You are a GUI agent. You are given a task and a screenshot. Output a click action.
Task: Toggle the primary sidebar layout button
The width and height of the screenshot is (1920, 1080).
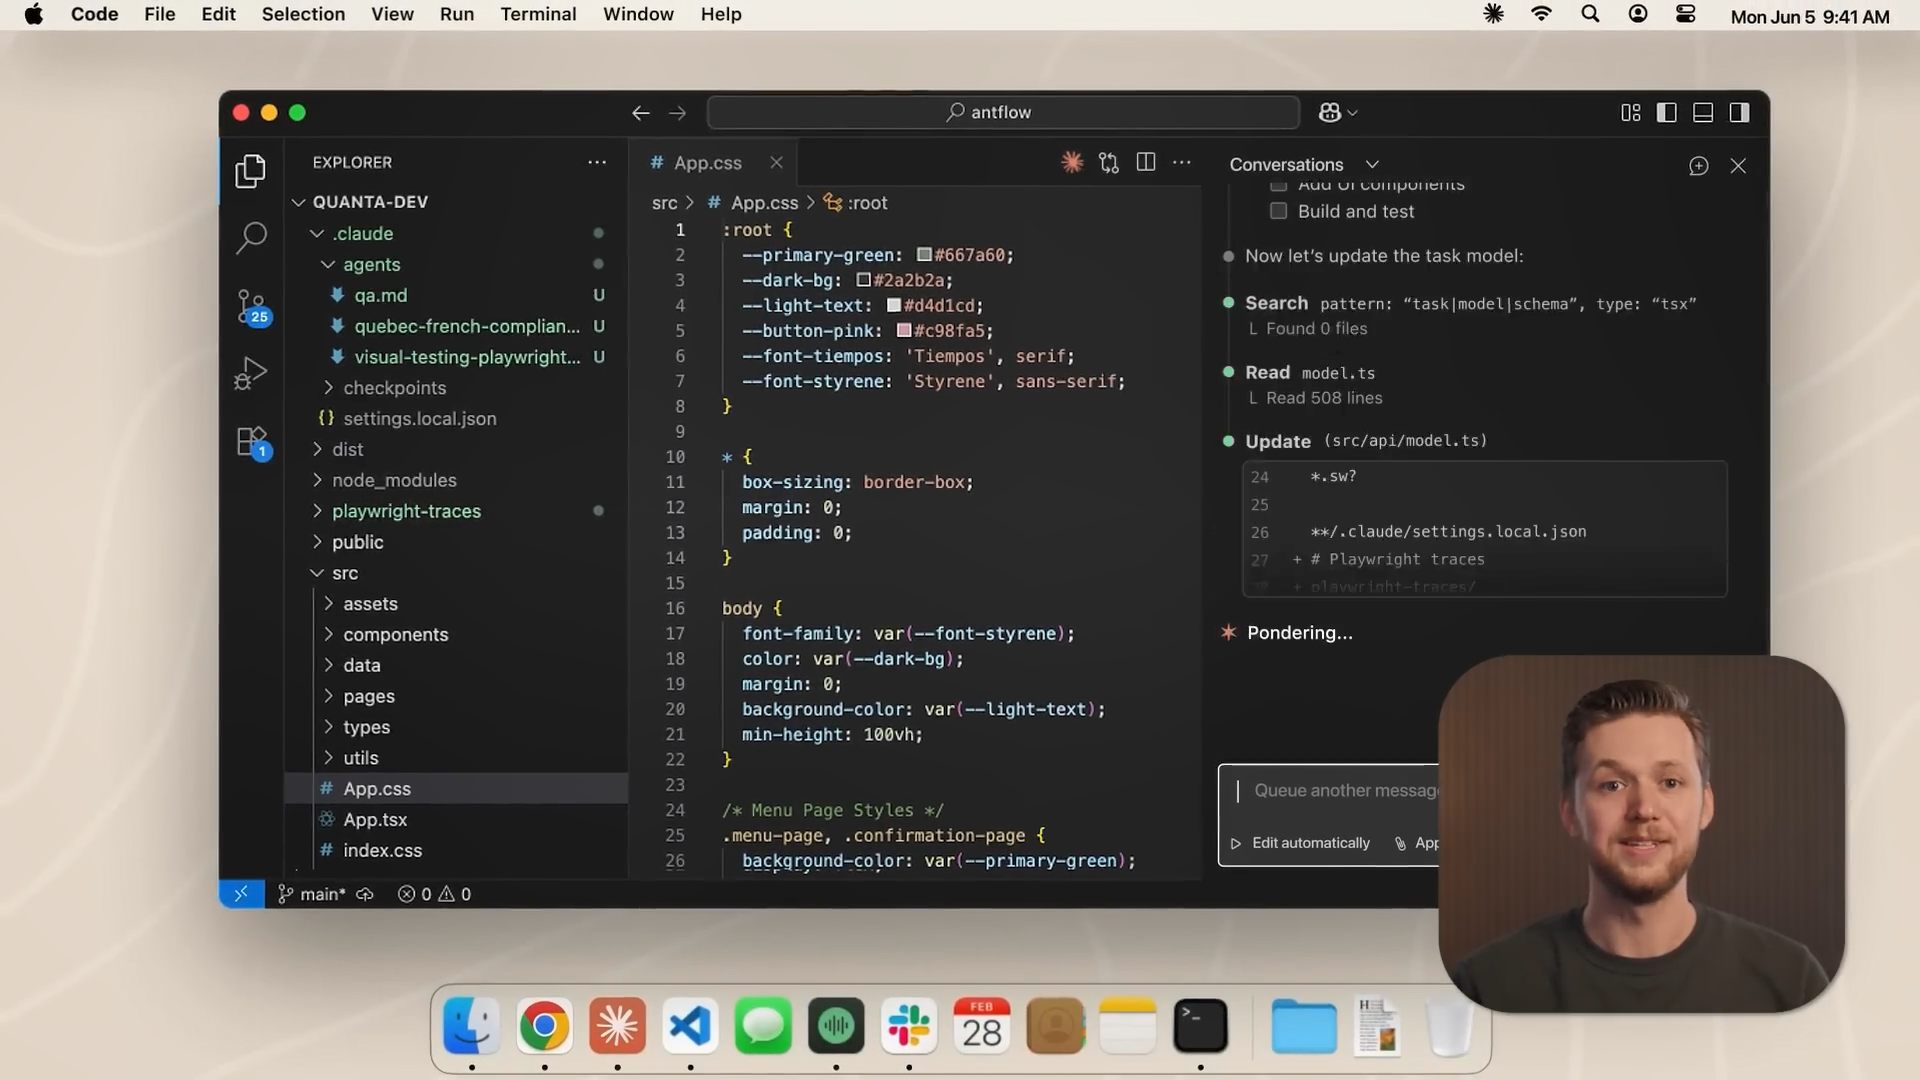tap(1666, 113)
